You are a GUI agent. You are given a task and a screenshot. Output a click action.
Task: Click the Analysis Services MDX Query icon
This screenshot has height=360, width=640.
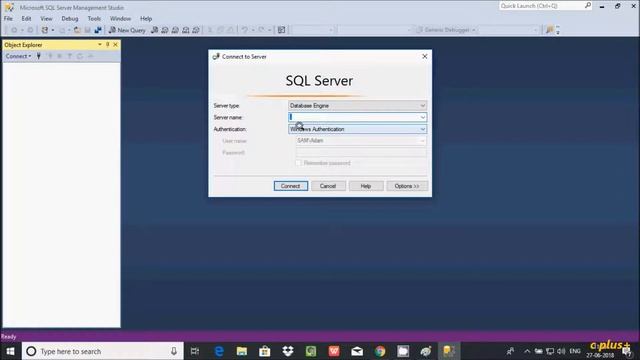[x=165, y=30]
